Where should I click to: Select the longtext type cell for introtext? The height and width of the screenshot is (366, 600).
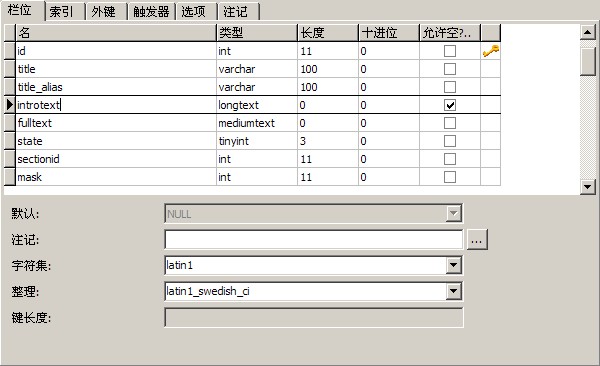click(257, 105)
